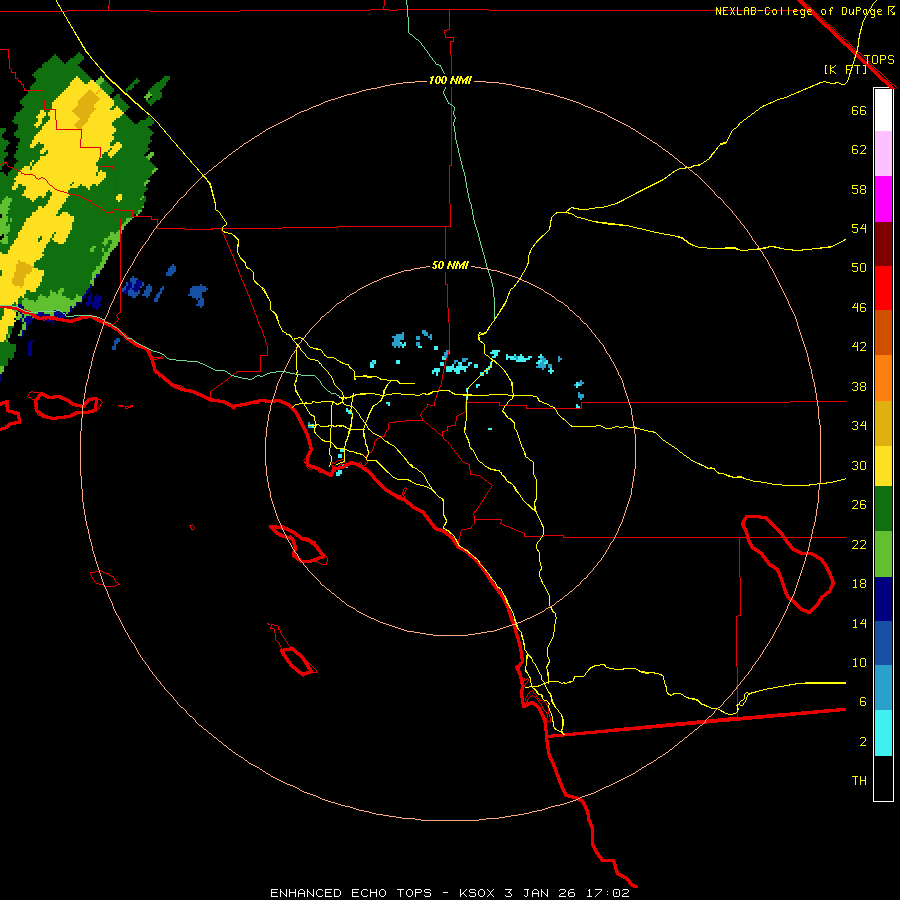Click the light pink 62 legend swatch
This screenshot has width=900, height=900.
883,154
